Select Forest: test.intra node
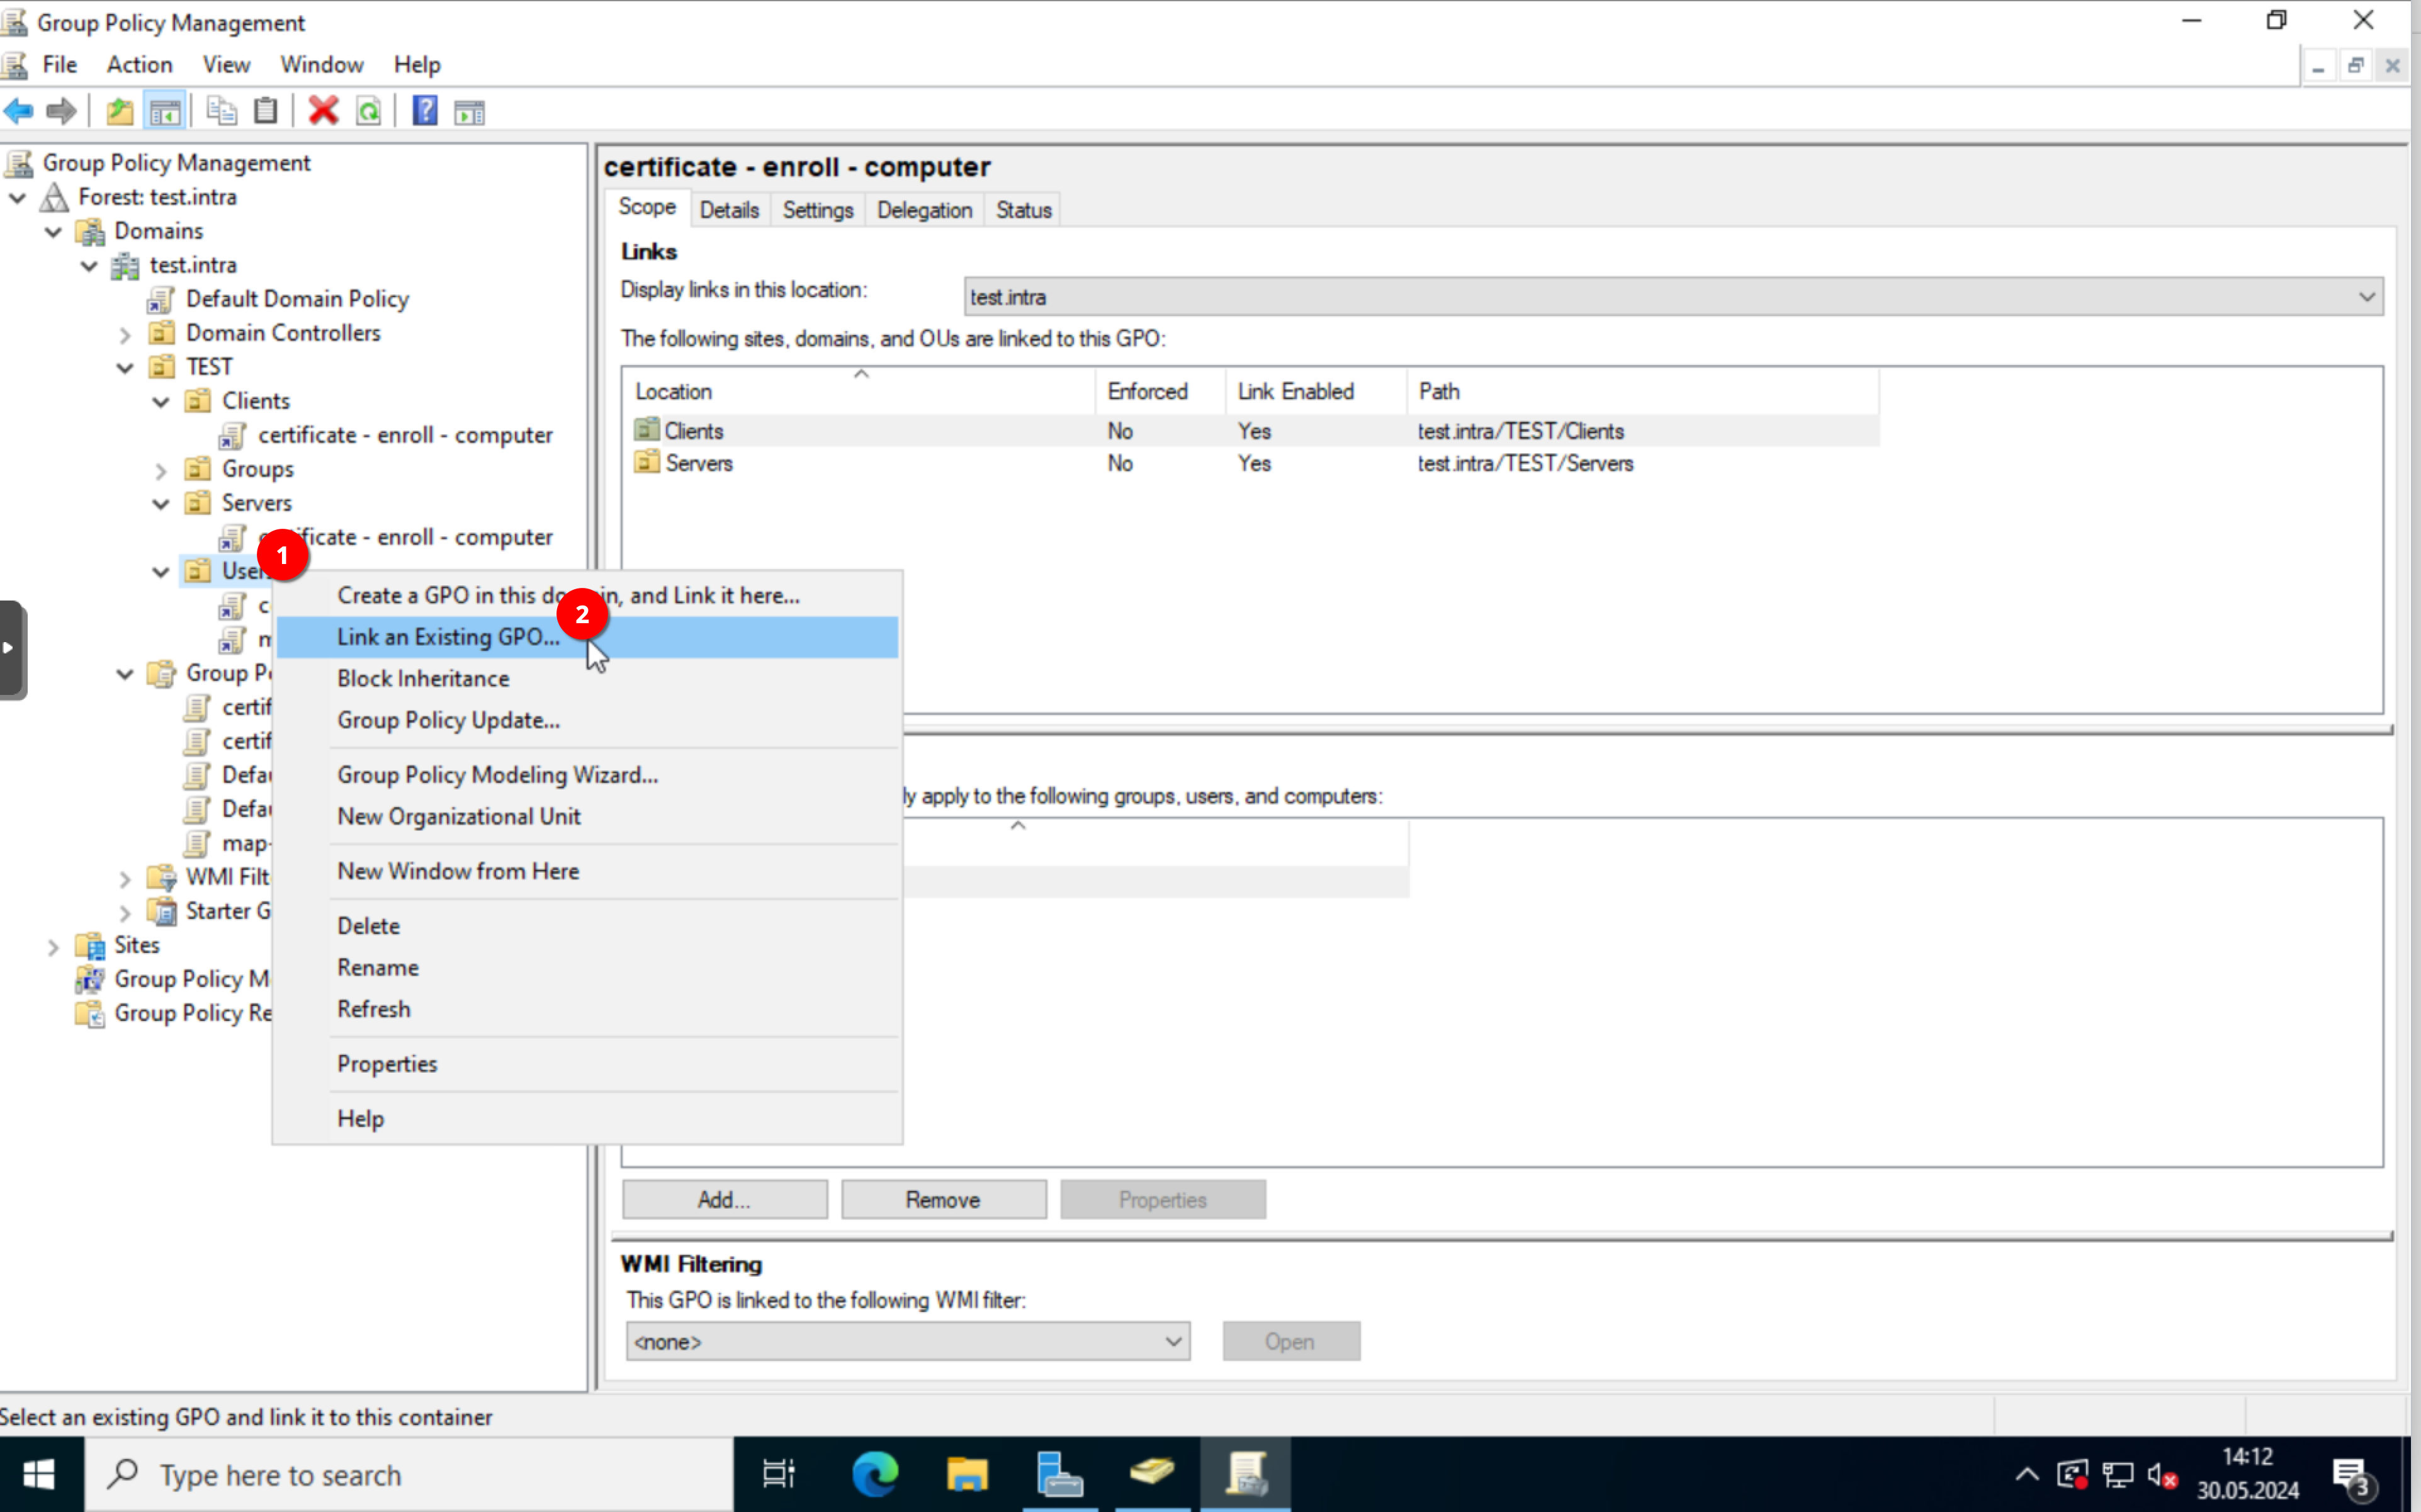Screen dimensions: 2421x1512 click(157, 197)
